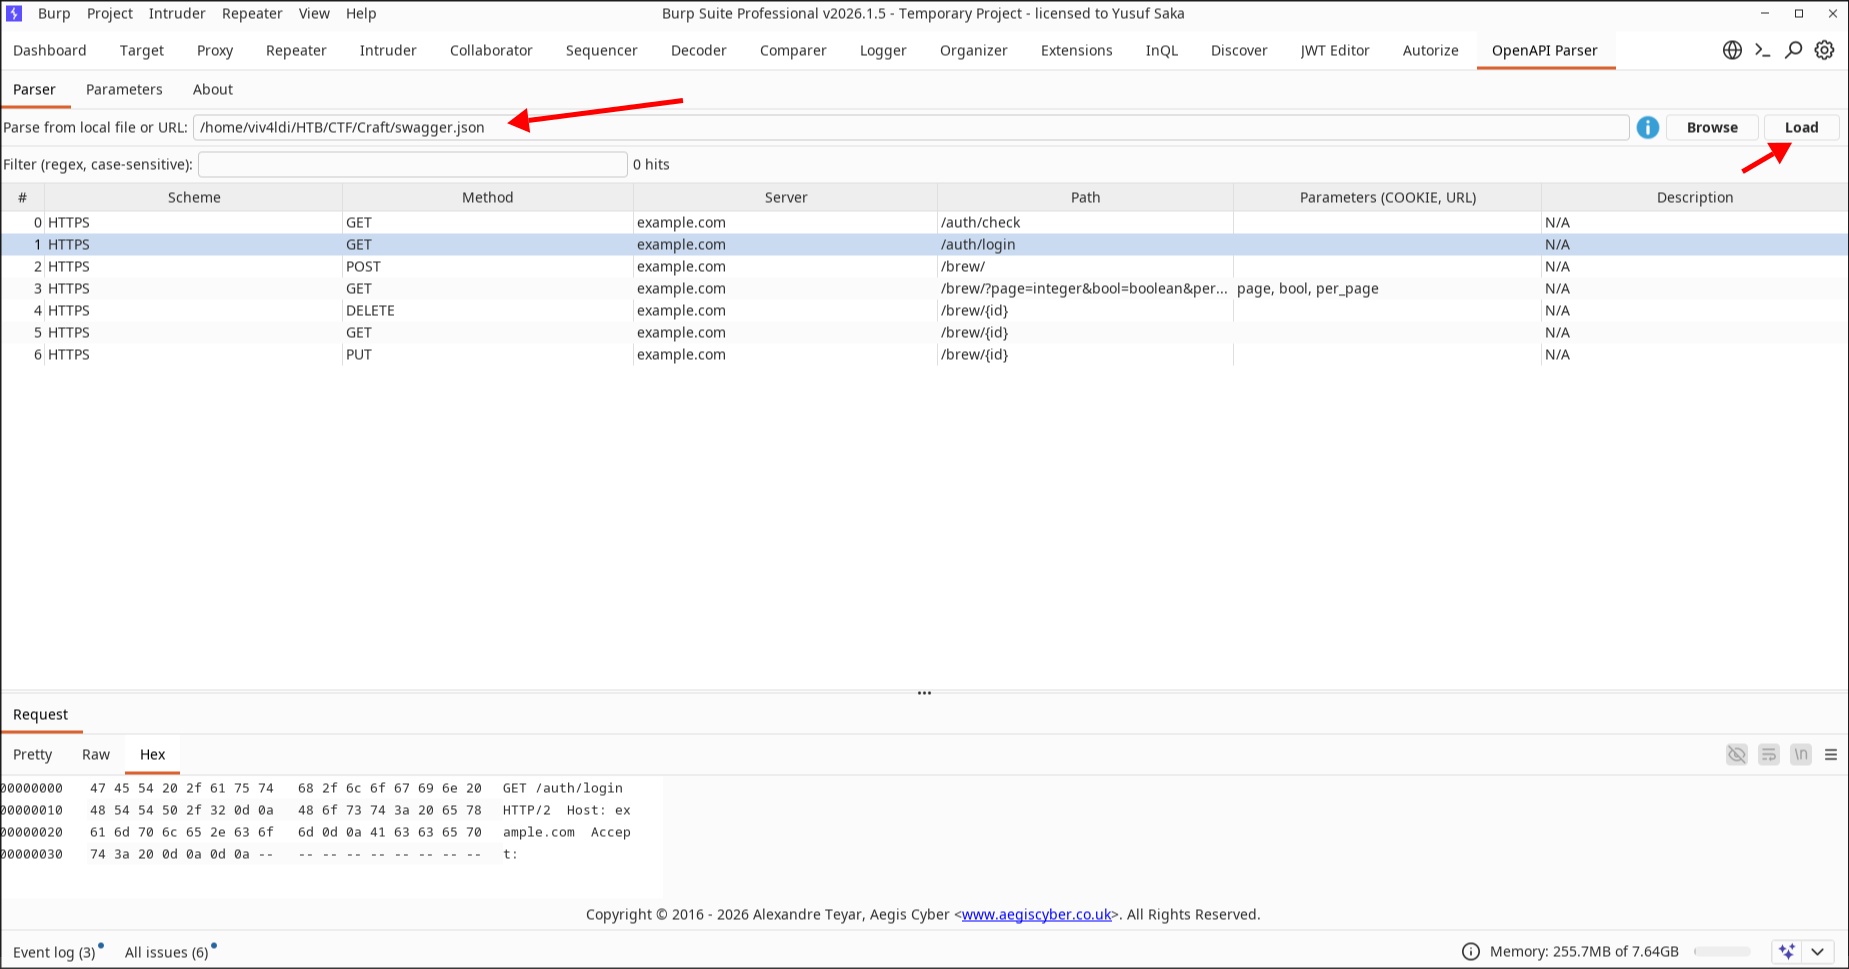Open the www.aegiscyber.co.uk link
Image resolution: width=1849 pixels, height=969 pixels.
(1036, 914)
